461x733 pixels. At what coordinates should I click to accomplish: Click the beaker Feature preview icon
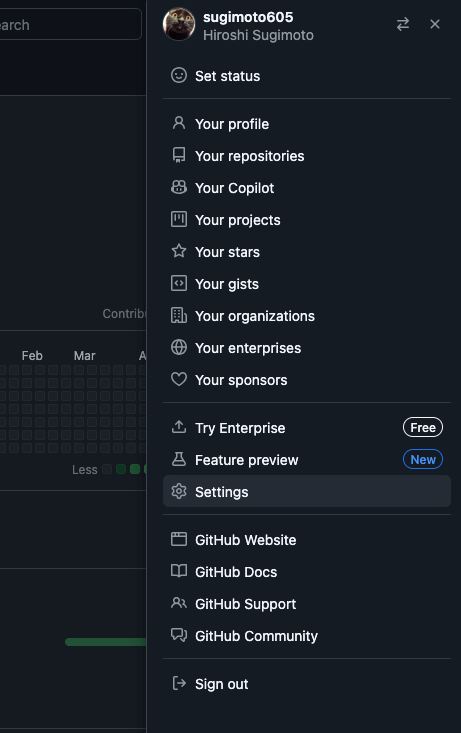[179, 459]
